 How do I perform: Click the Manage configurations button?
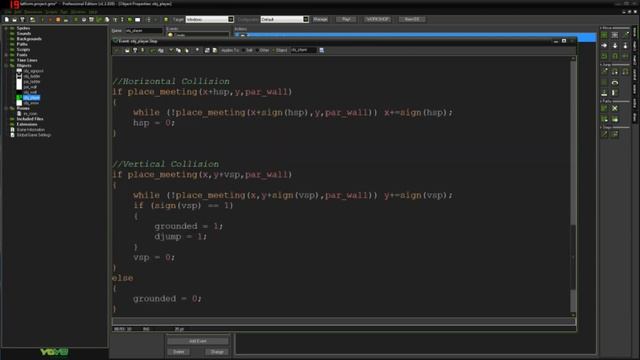[320, 19]
